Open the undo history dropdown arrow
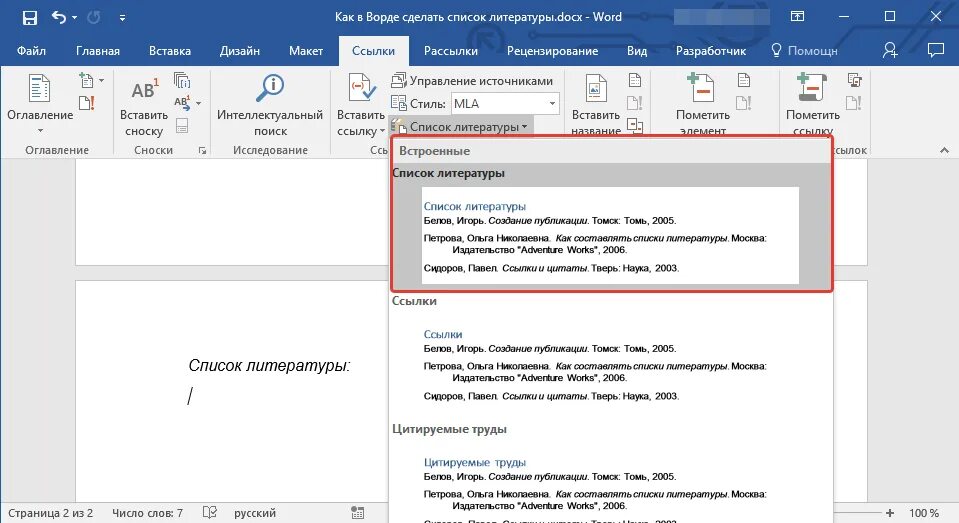The image size is (959, 523). click(75, 18)
